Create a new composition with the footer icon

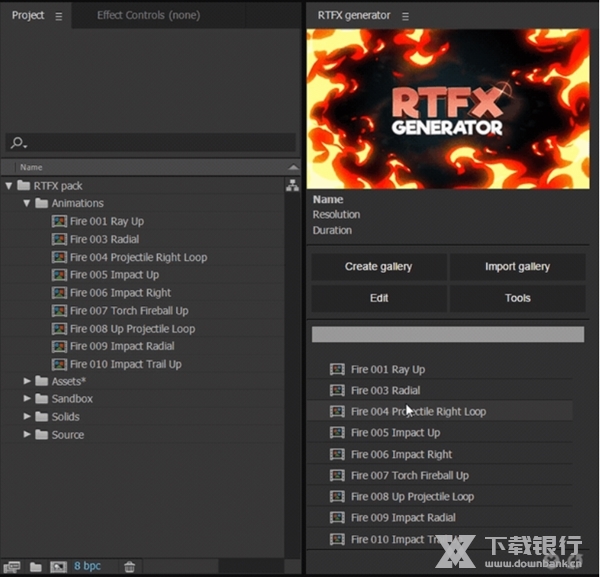pyautogui.click(x=58, y=567)
